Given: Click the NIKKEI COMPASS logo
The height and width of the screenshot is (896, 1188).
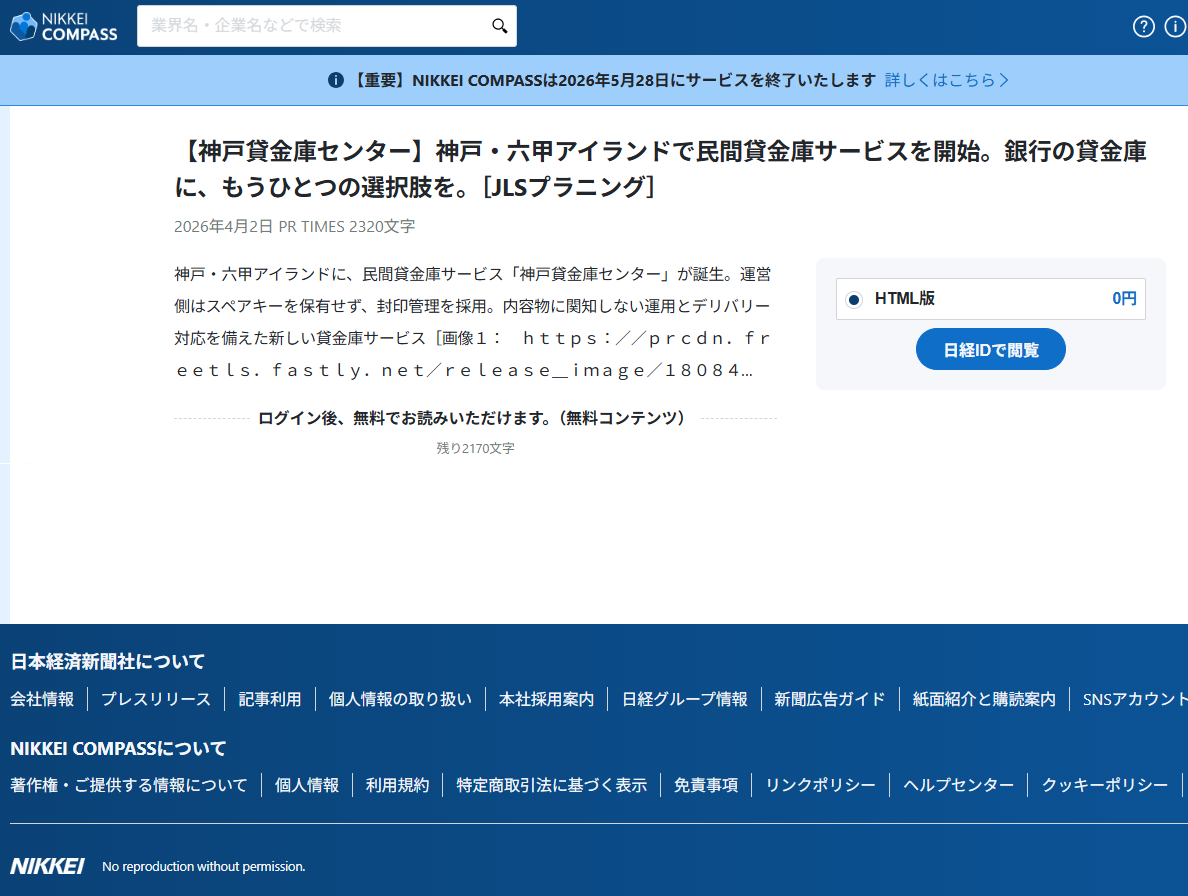Looking at the screenshot, I should click(63, 26).
